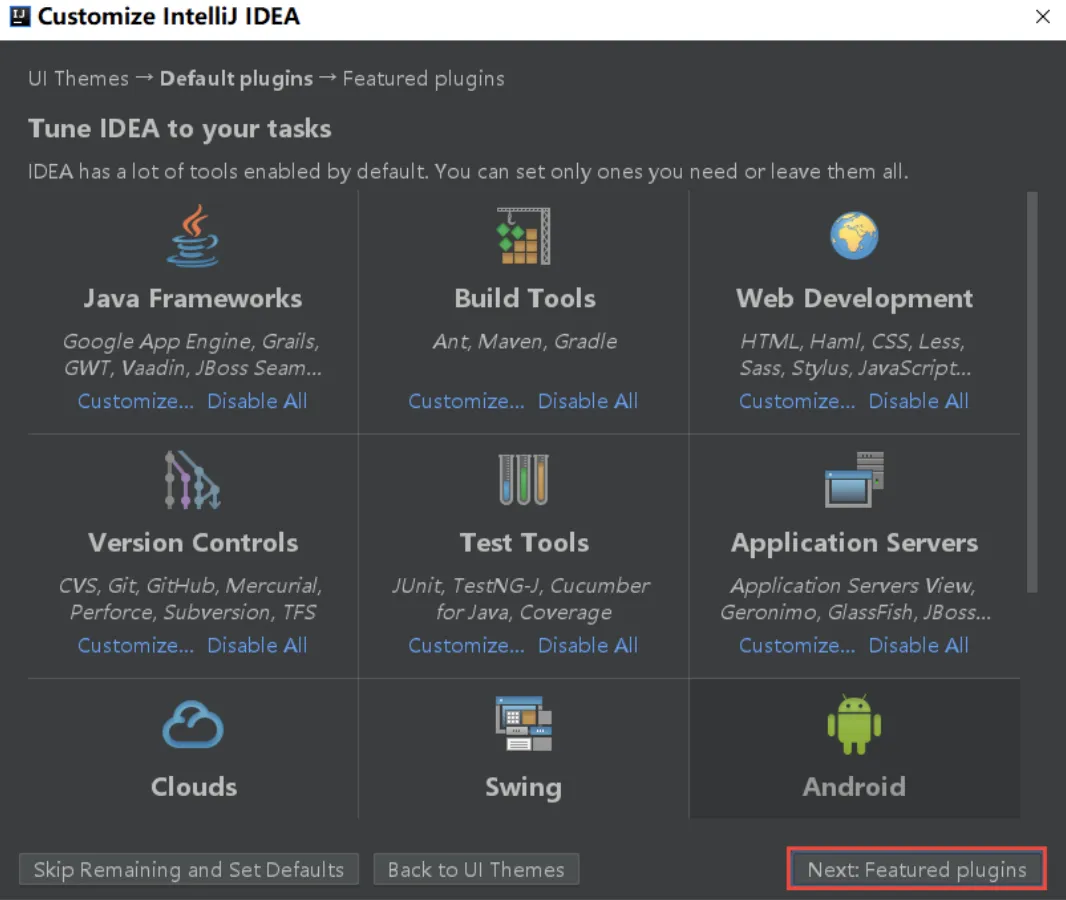
Task: Proceed to Next: Featured plugins
Action: pyautogui.click(x=916, y=869)
